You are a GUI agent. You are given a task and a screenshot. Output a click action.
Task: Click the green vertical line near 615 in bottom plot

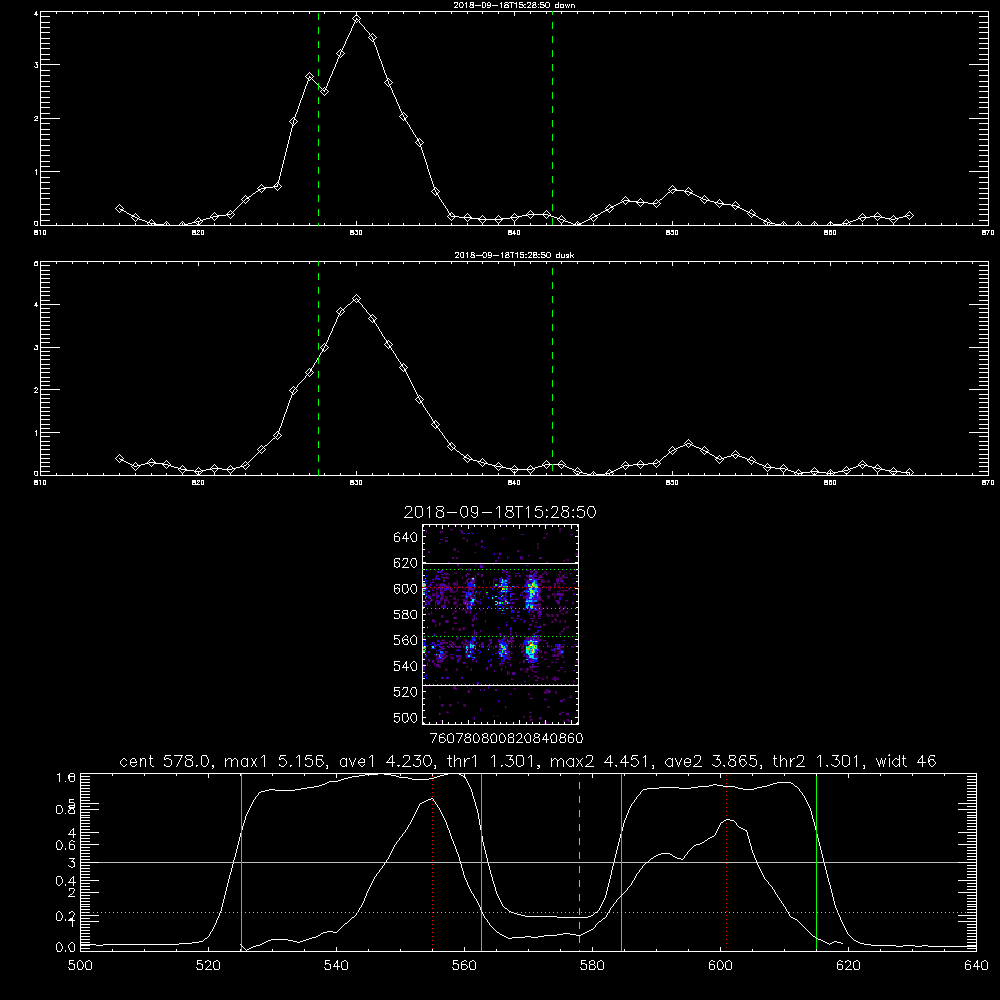coord(816,861)
